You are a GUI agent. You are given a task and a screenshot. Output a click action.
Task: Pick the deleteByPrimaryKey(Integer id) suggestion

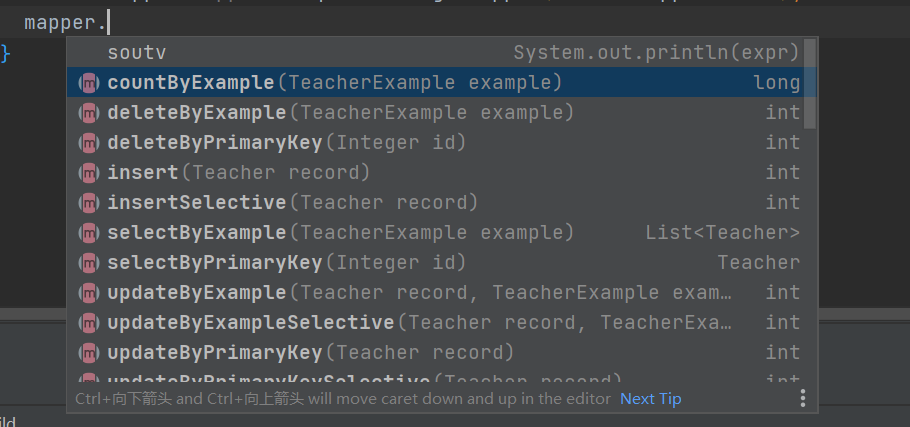[286, 143]
